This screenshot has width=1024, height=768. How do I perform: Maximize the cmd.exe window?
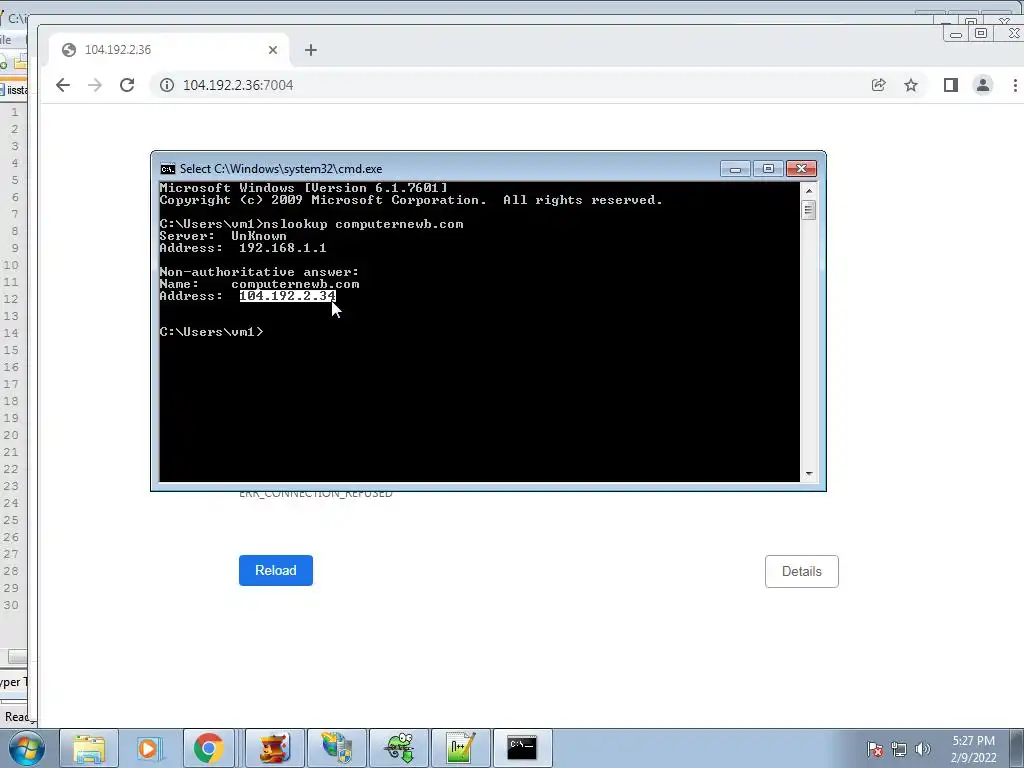[768, 169]
